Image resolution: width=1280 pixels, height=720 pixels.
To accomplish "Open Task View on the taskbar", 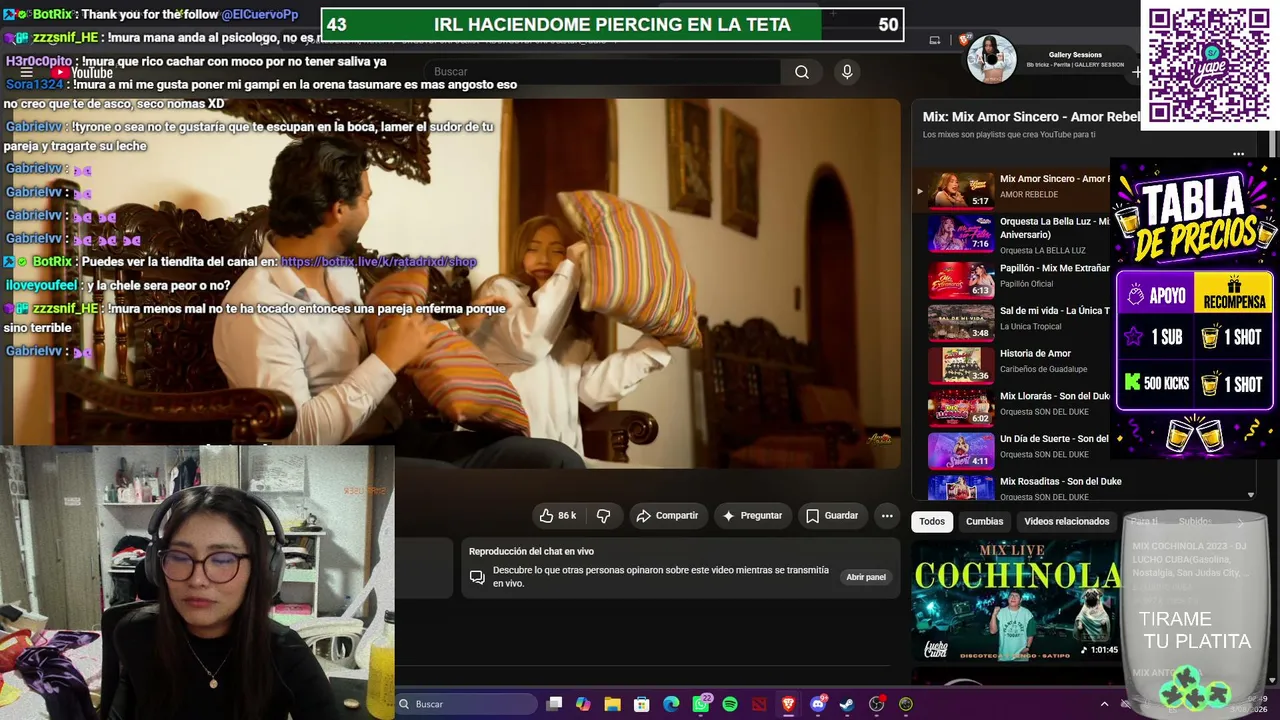I will 554,704.
